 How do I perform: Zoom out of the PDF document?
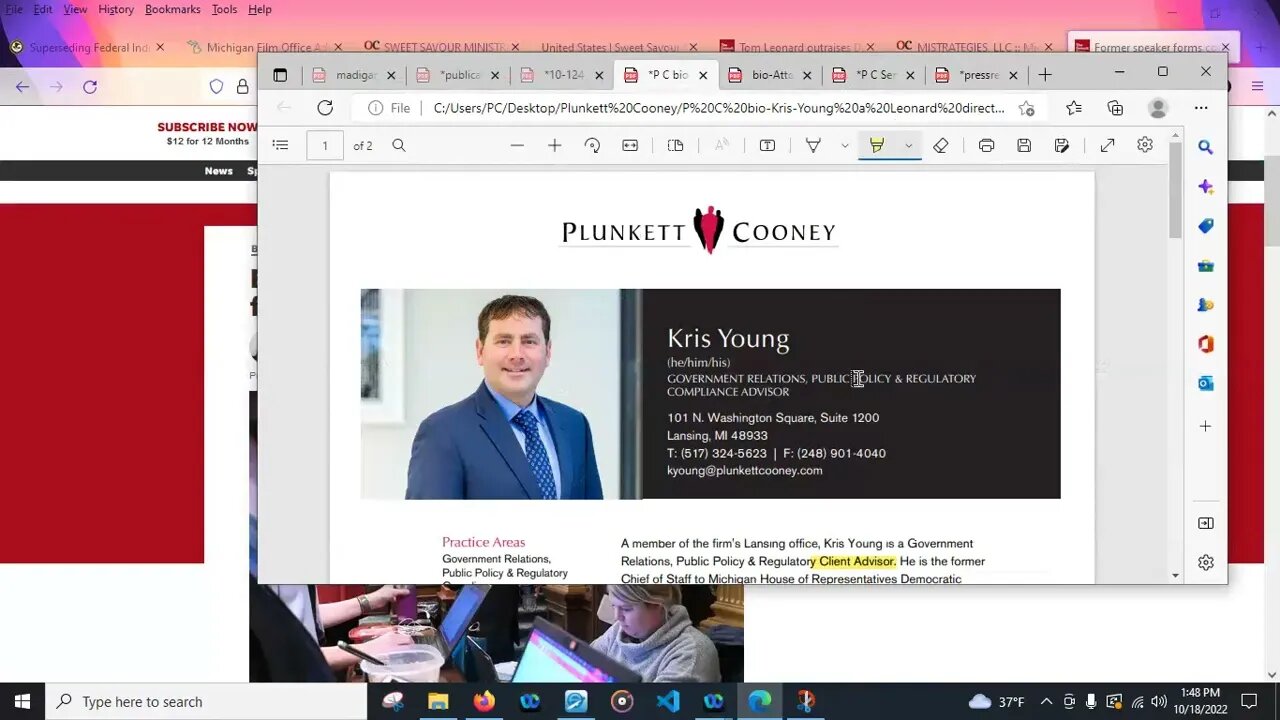(517, 145)
